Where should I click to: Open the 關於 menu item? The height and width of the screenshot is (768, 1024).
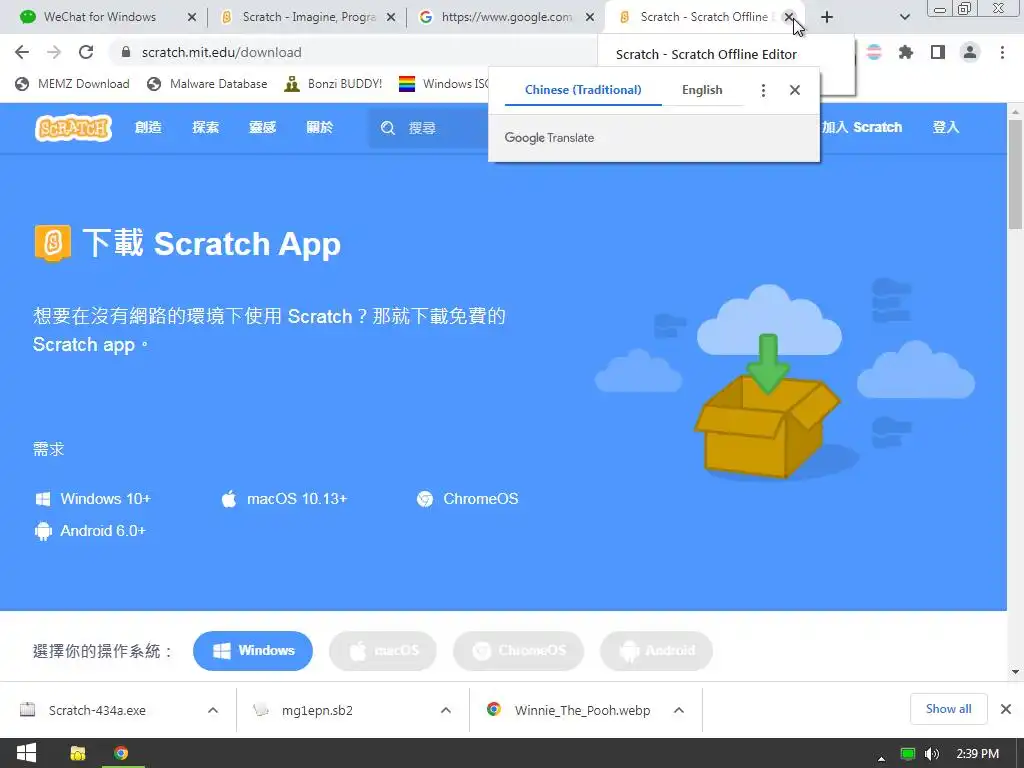[x=320, y=127]
